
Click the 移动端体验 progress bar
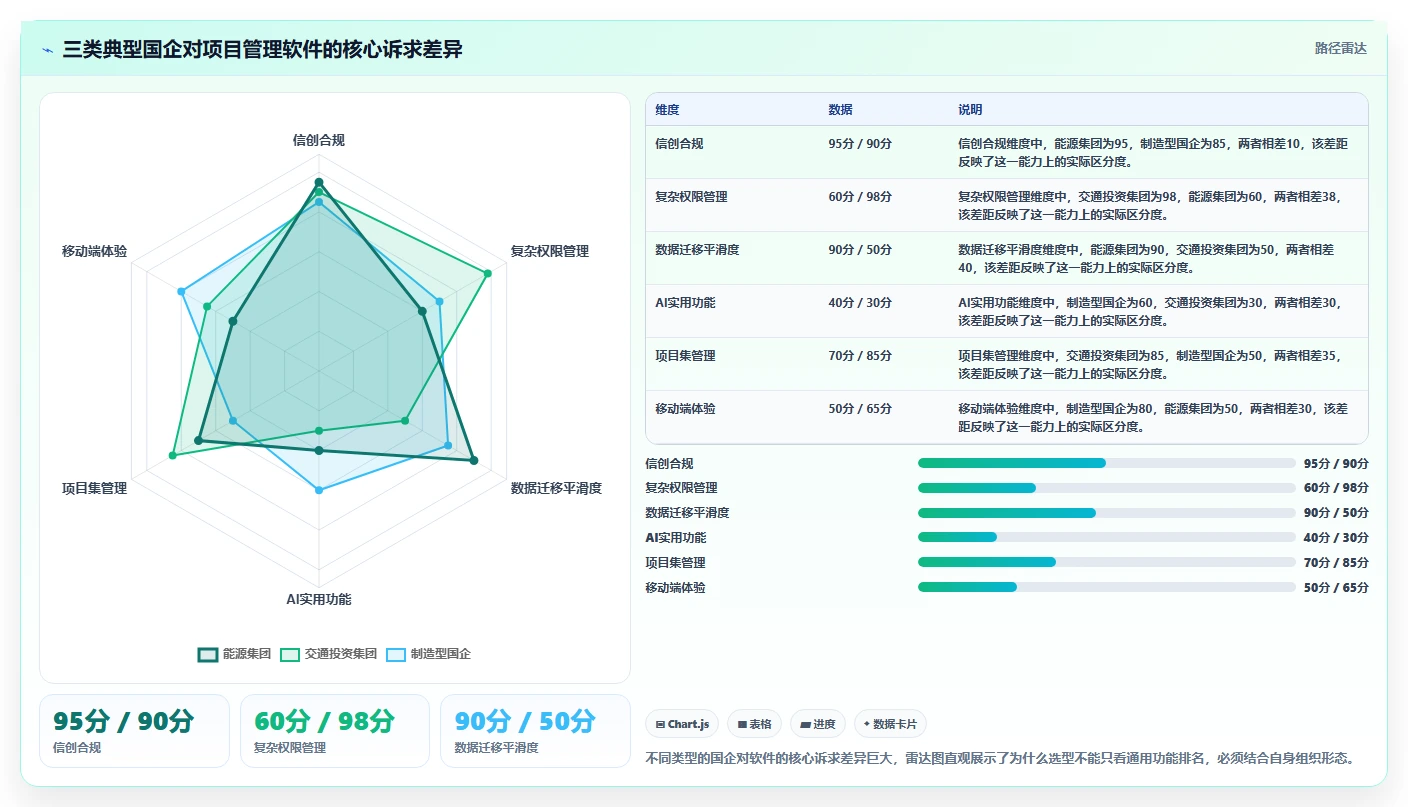coord(1106,587)
